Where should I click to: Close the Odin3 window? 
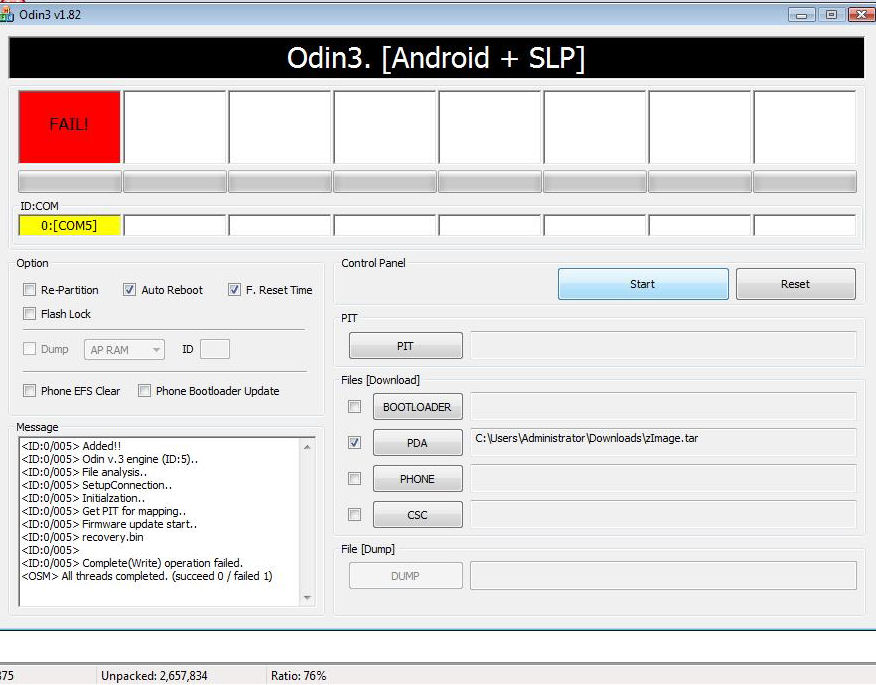click(x=861, y=15)
